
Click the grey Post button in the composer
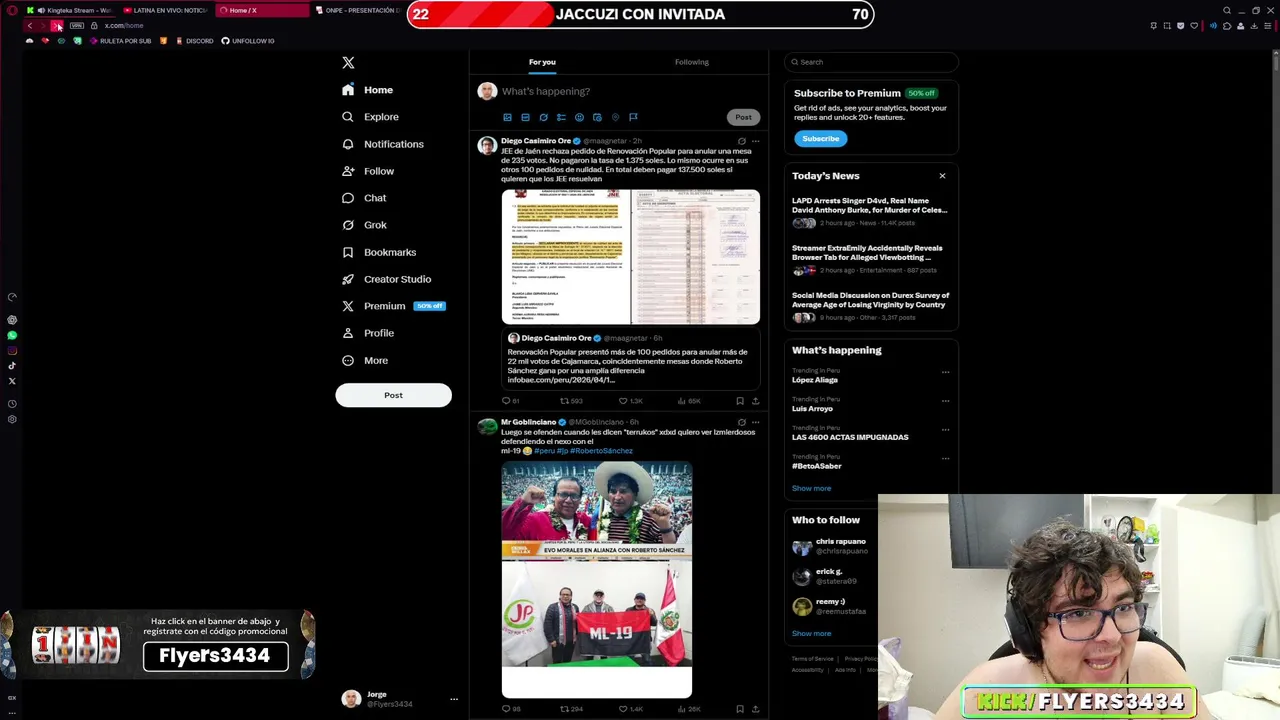click(743, 117)
